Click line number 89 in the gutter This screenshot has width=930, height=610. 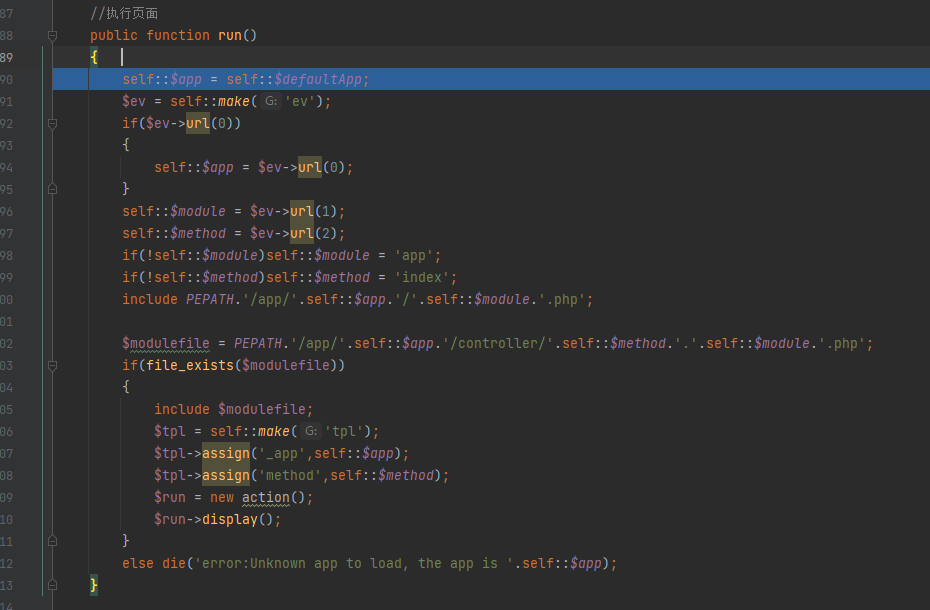pos(7,58)
